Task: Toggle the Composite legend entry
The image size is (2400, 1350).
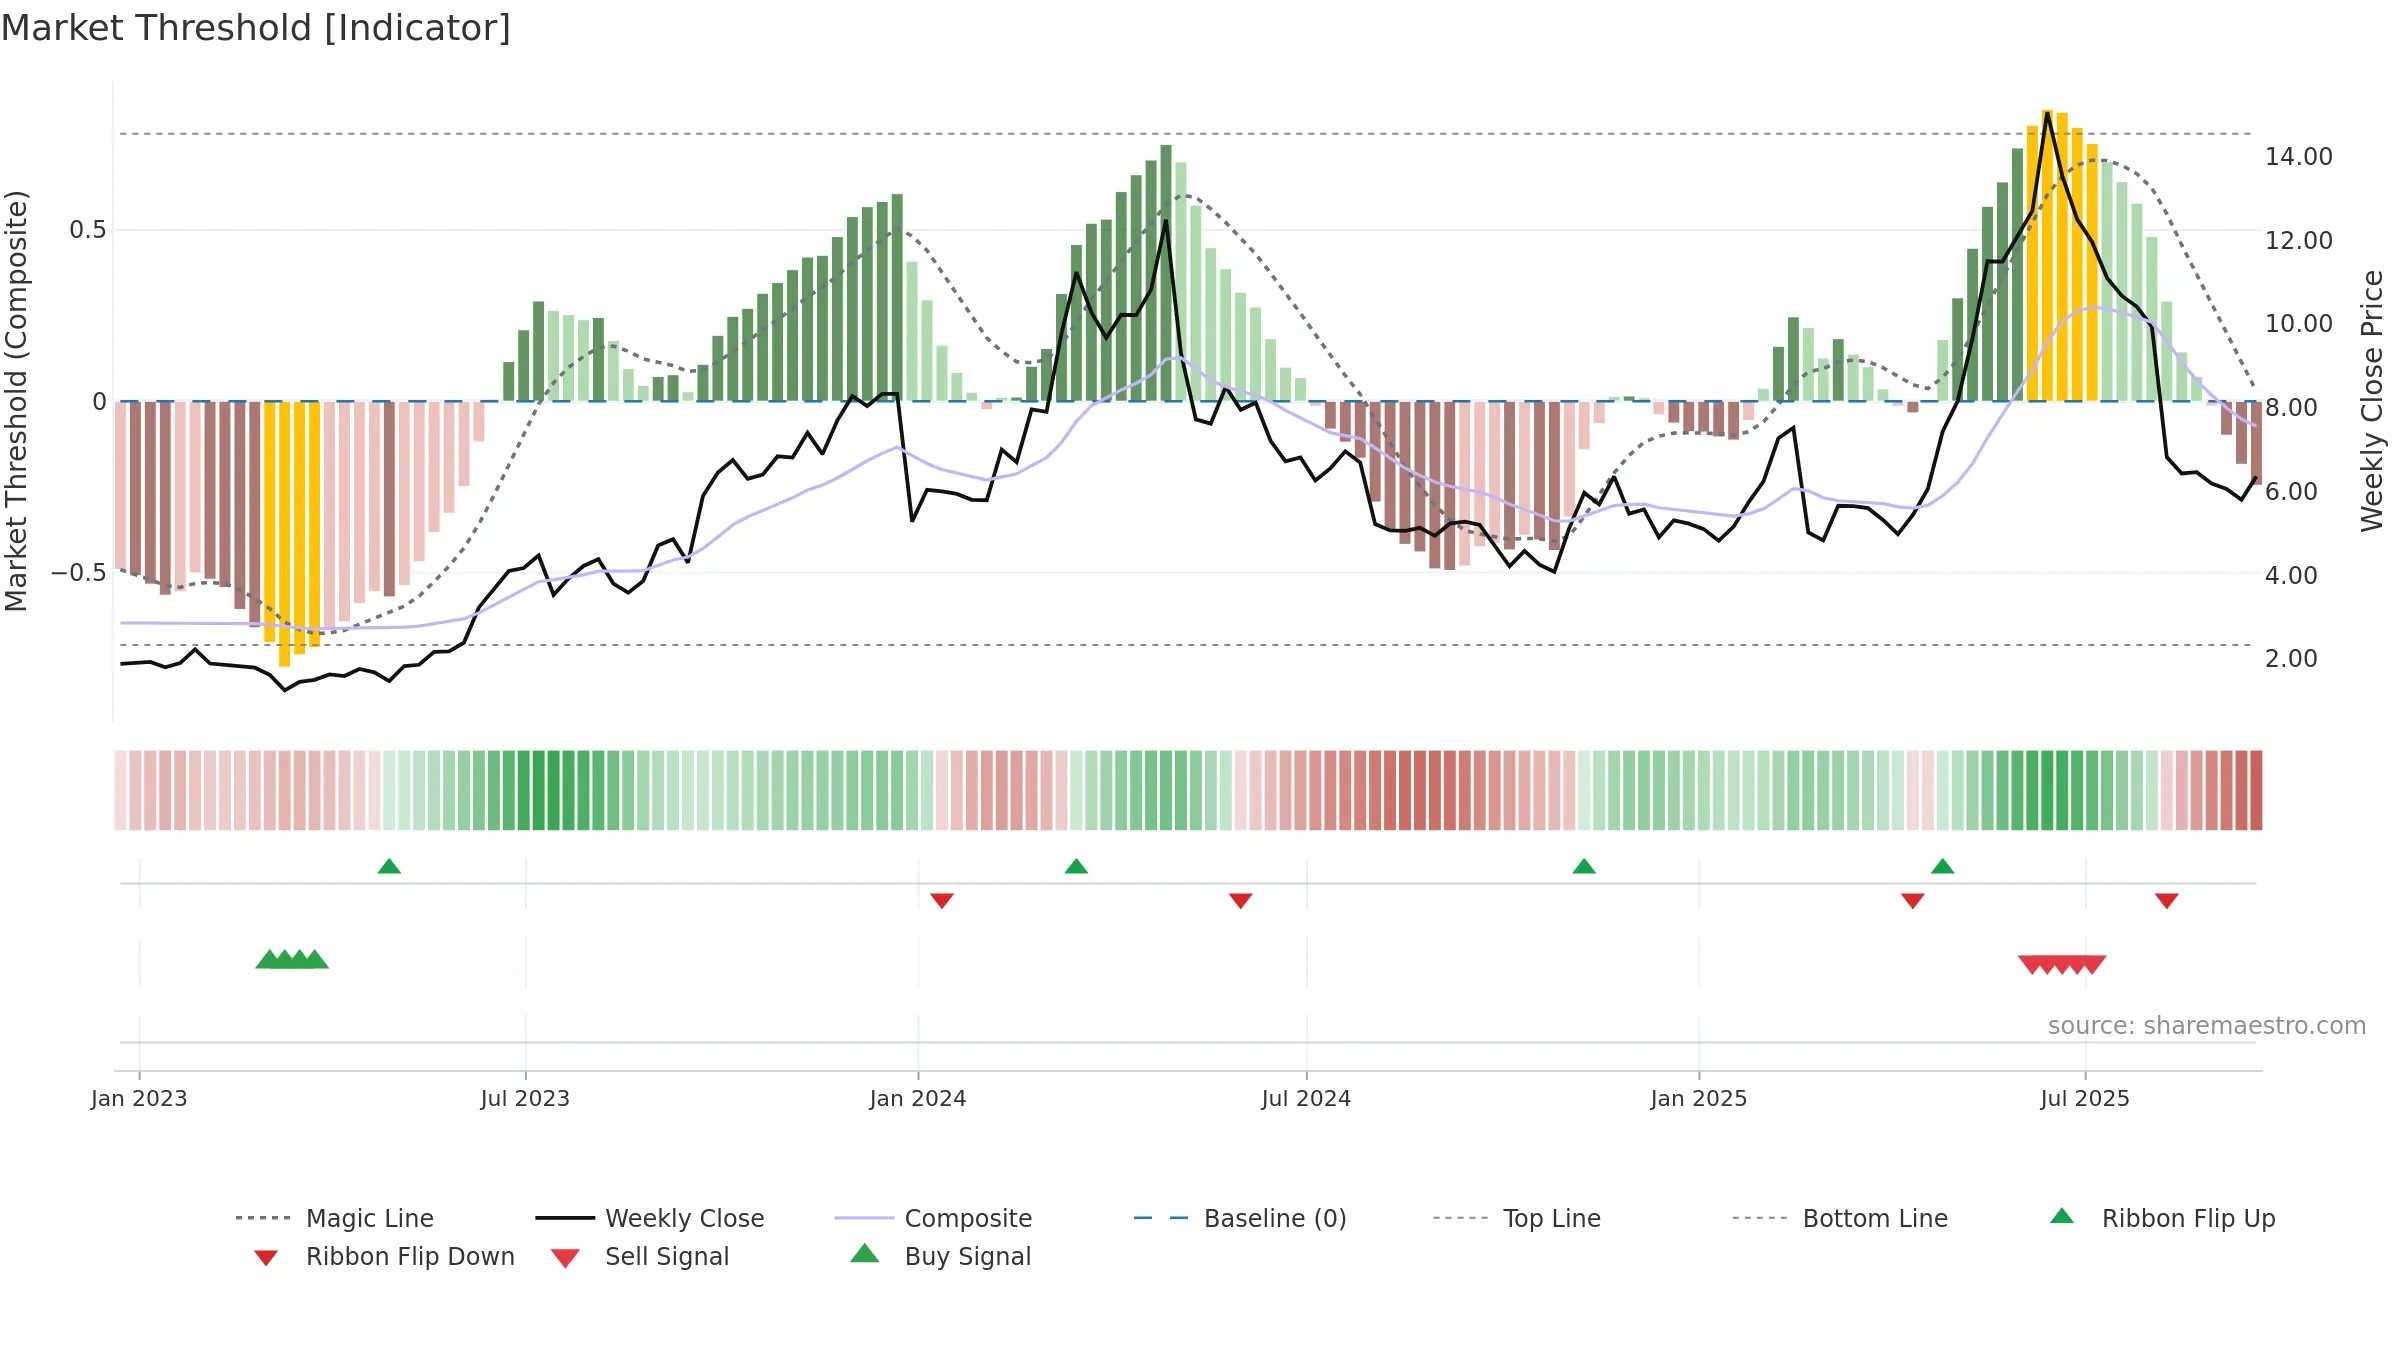Action: [x=933, y=1218]
